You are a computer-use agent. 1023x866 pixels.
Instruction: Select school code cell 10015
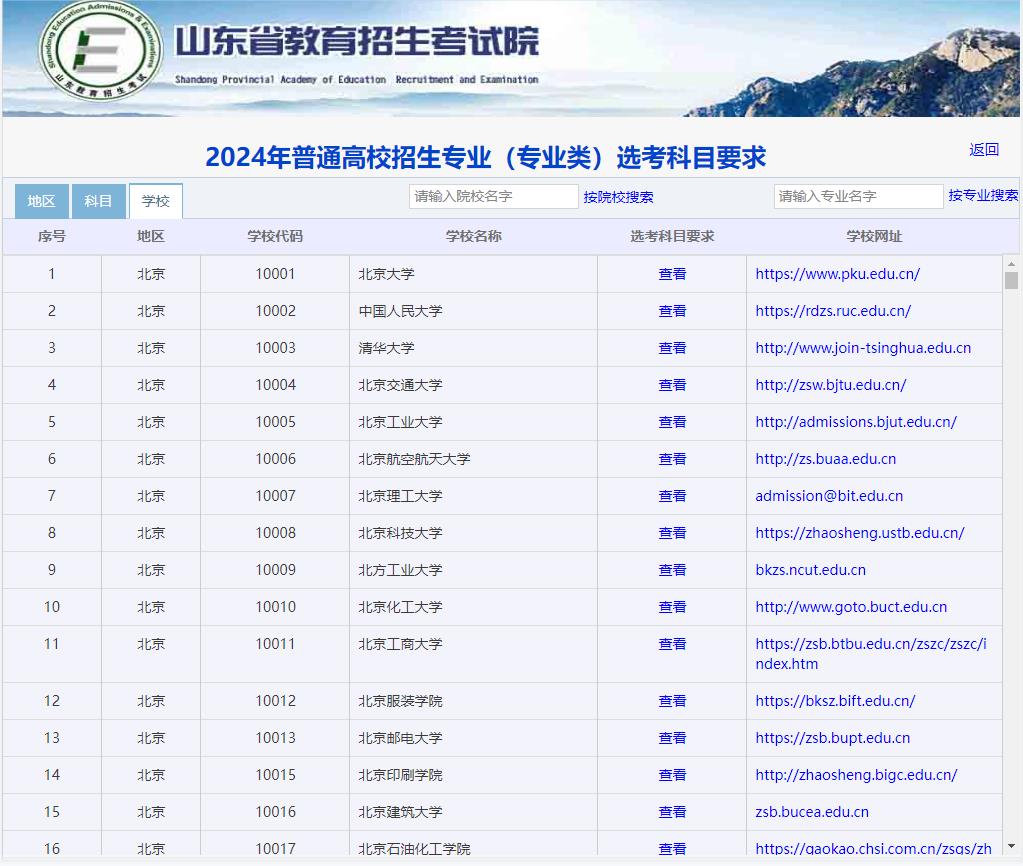(x=275, y=775)
